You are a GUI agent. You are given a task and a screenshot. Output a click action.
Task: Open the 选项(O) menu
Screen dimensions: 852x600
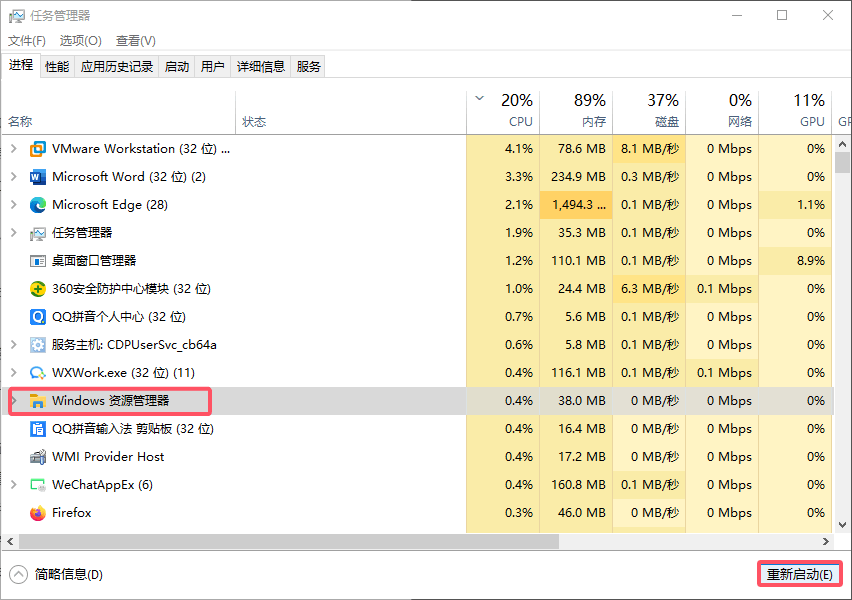coord(80,40)
